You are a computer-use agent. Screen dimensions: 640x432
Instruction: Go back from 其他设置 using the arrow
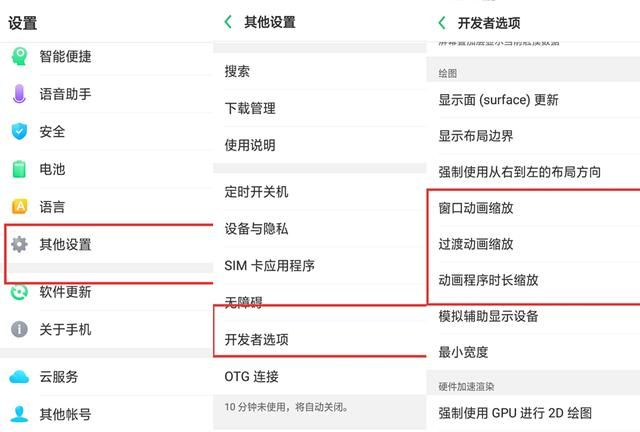[229, 22]
